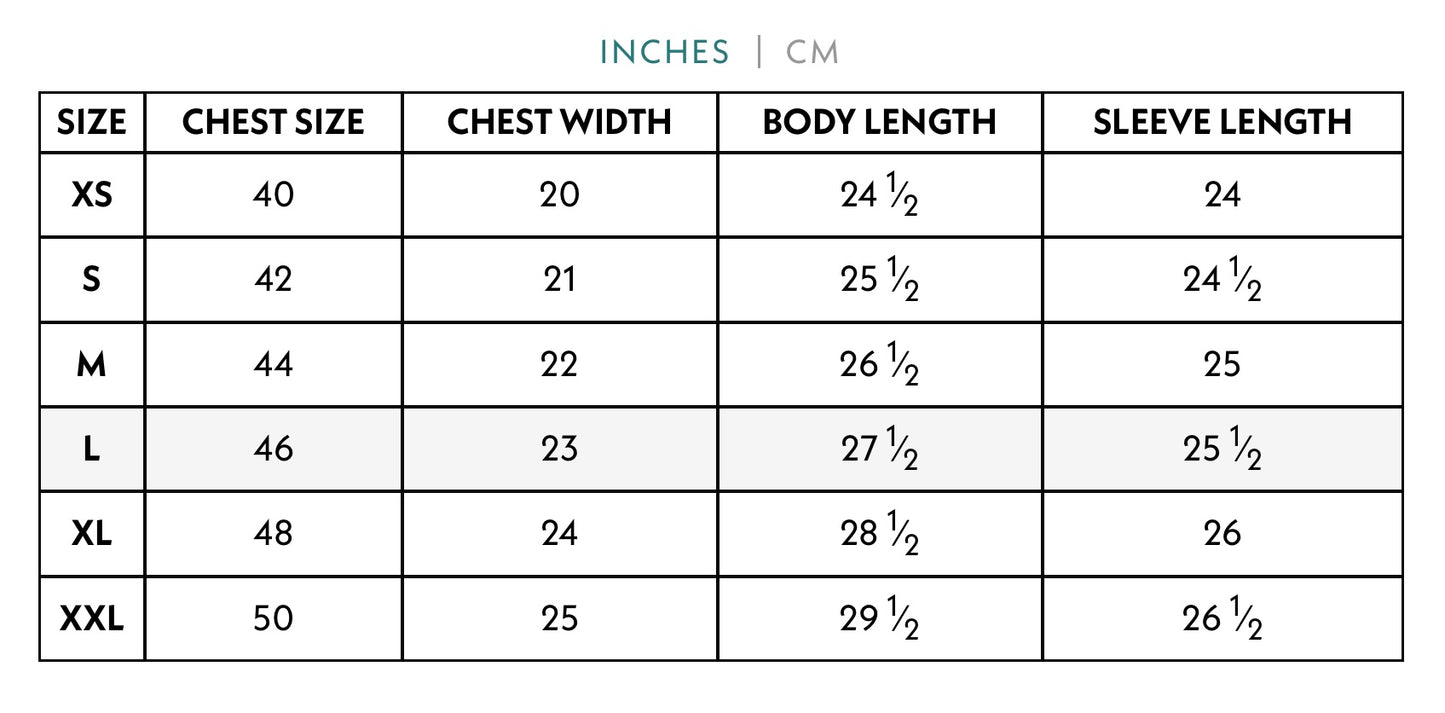Click chest size value 40 for XS
The width and height of the screenshot is (1445, 713).
[273, 195]
